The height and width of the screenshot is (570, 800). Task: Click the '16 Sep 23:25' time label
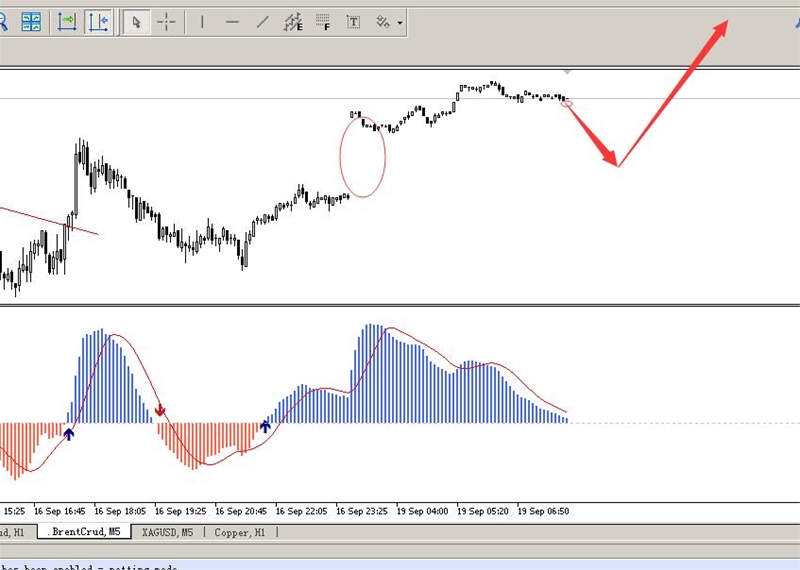coord(362,511)
